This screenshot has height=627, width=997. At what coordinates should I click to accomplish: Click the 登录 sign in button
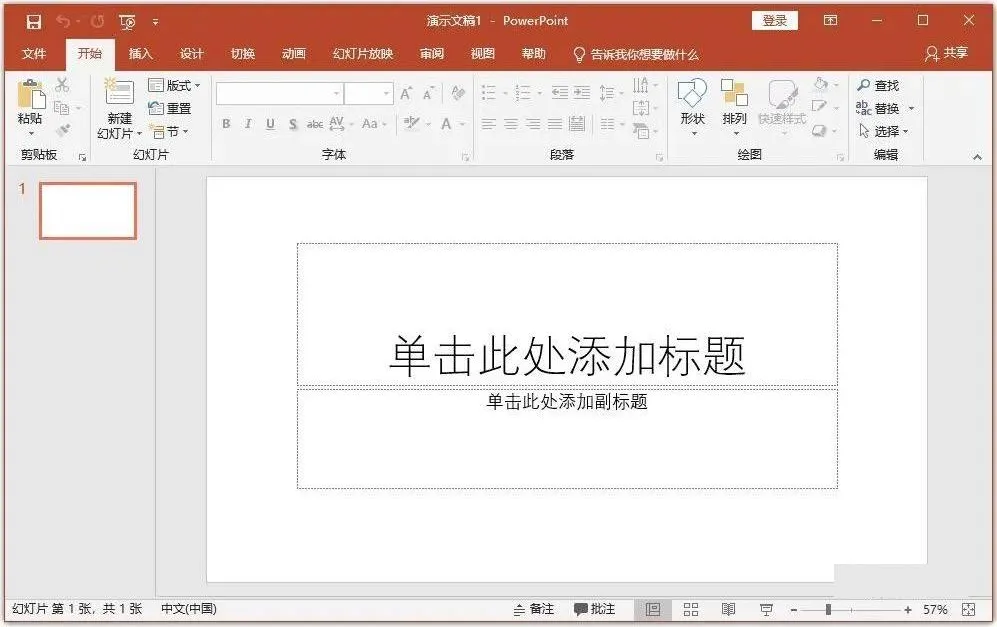(775, 20)
